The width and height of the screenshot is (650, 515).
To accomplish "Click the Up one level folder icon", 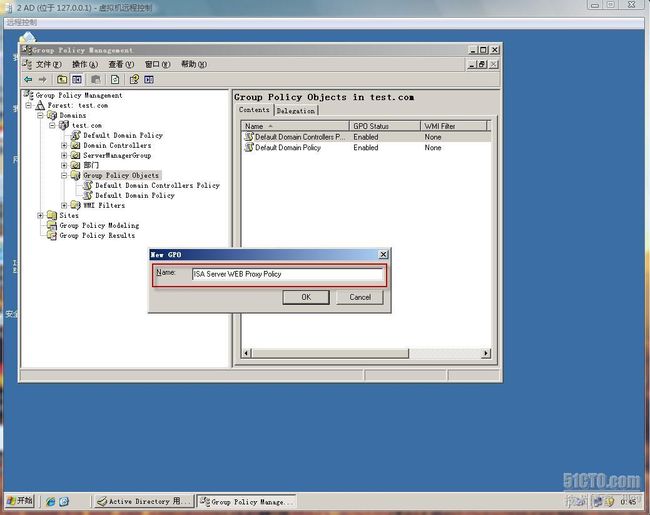I will [x=62, y=79].
